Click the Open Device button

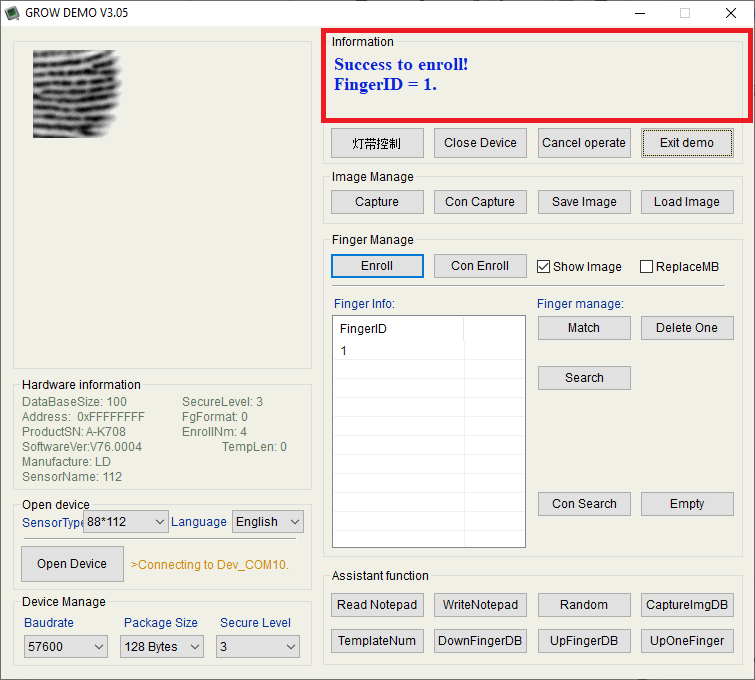click(72, 564)
